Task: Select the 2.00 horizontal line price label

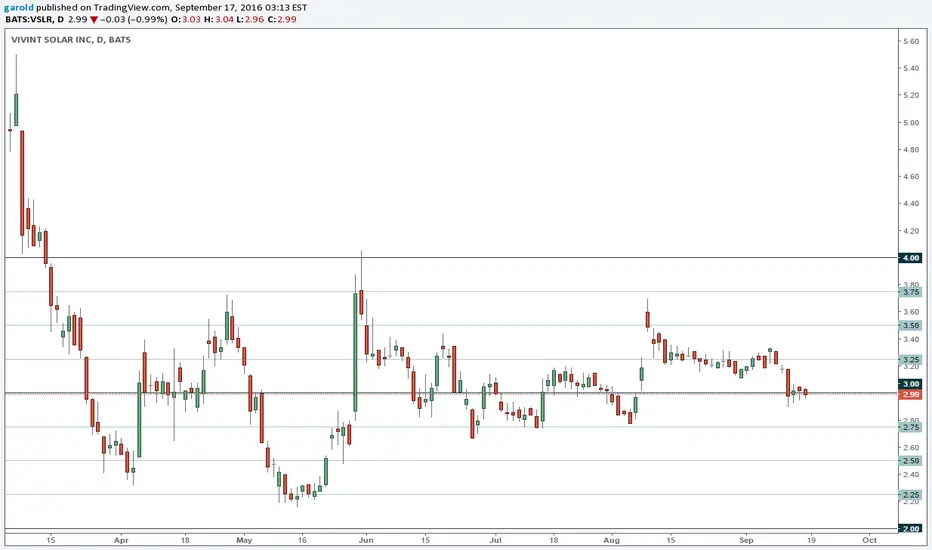Action: click(911, 529)
